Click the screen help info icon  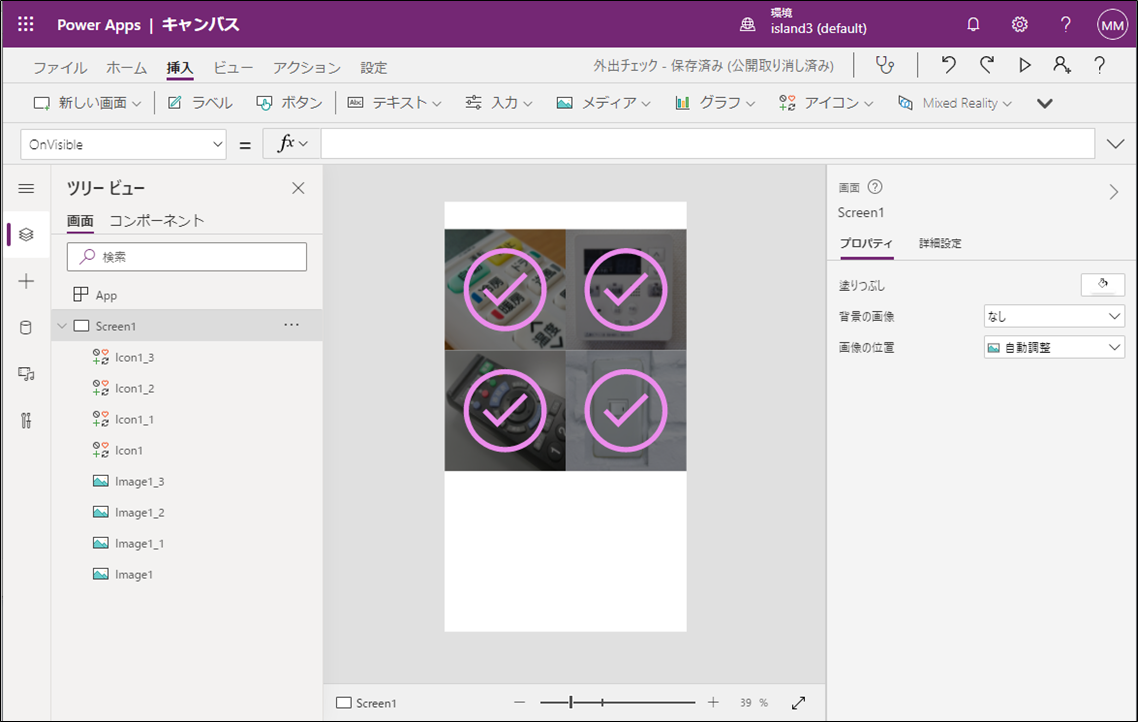coord(875,187)
